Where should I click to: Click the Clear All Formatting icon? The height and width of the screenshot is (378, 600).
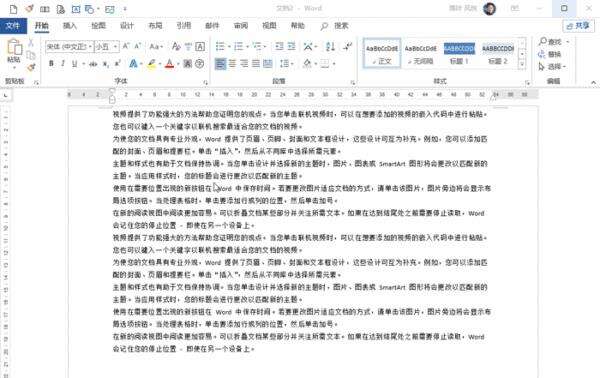[x=176, y=47]
